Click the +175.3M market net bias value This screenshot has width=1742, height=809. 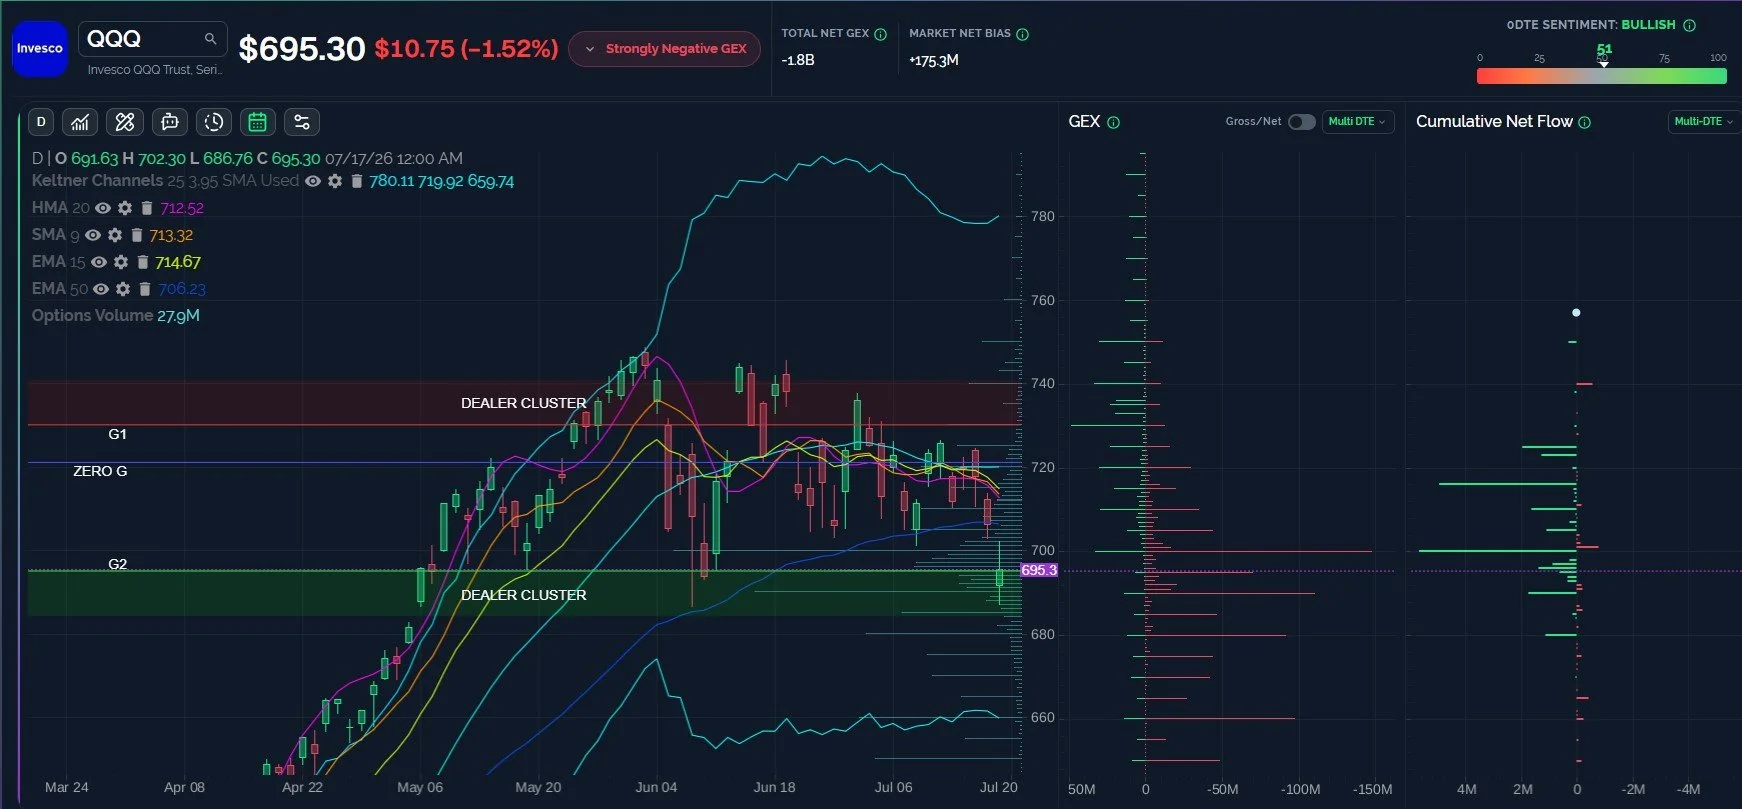[934, 60]
